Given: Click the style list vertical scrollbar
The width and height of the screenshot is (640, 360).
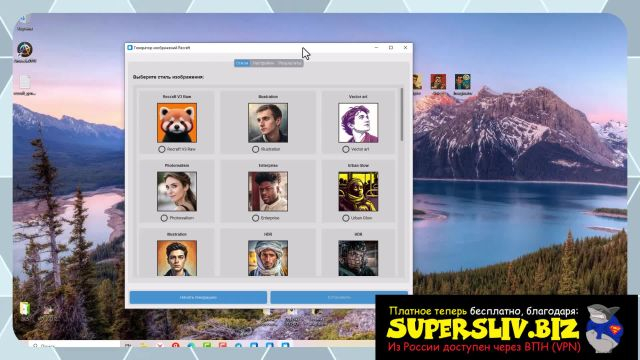Looking at the screenshot, I should tap(402, 115).
